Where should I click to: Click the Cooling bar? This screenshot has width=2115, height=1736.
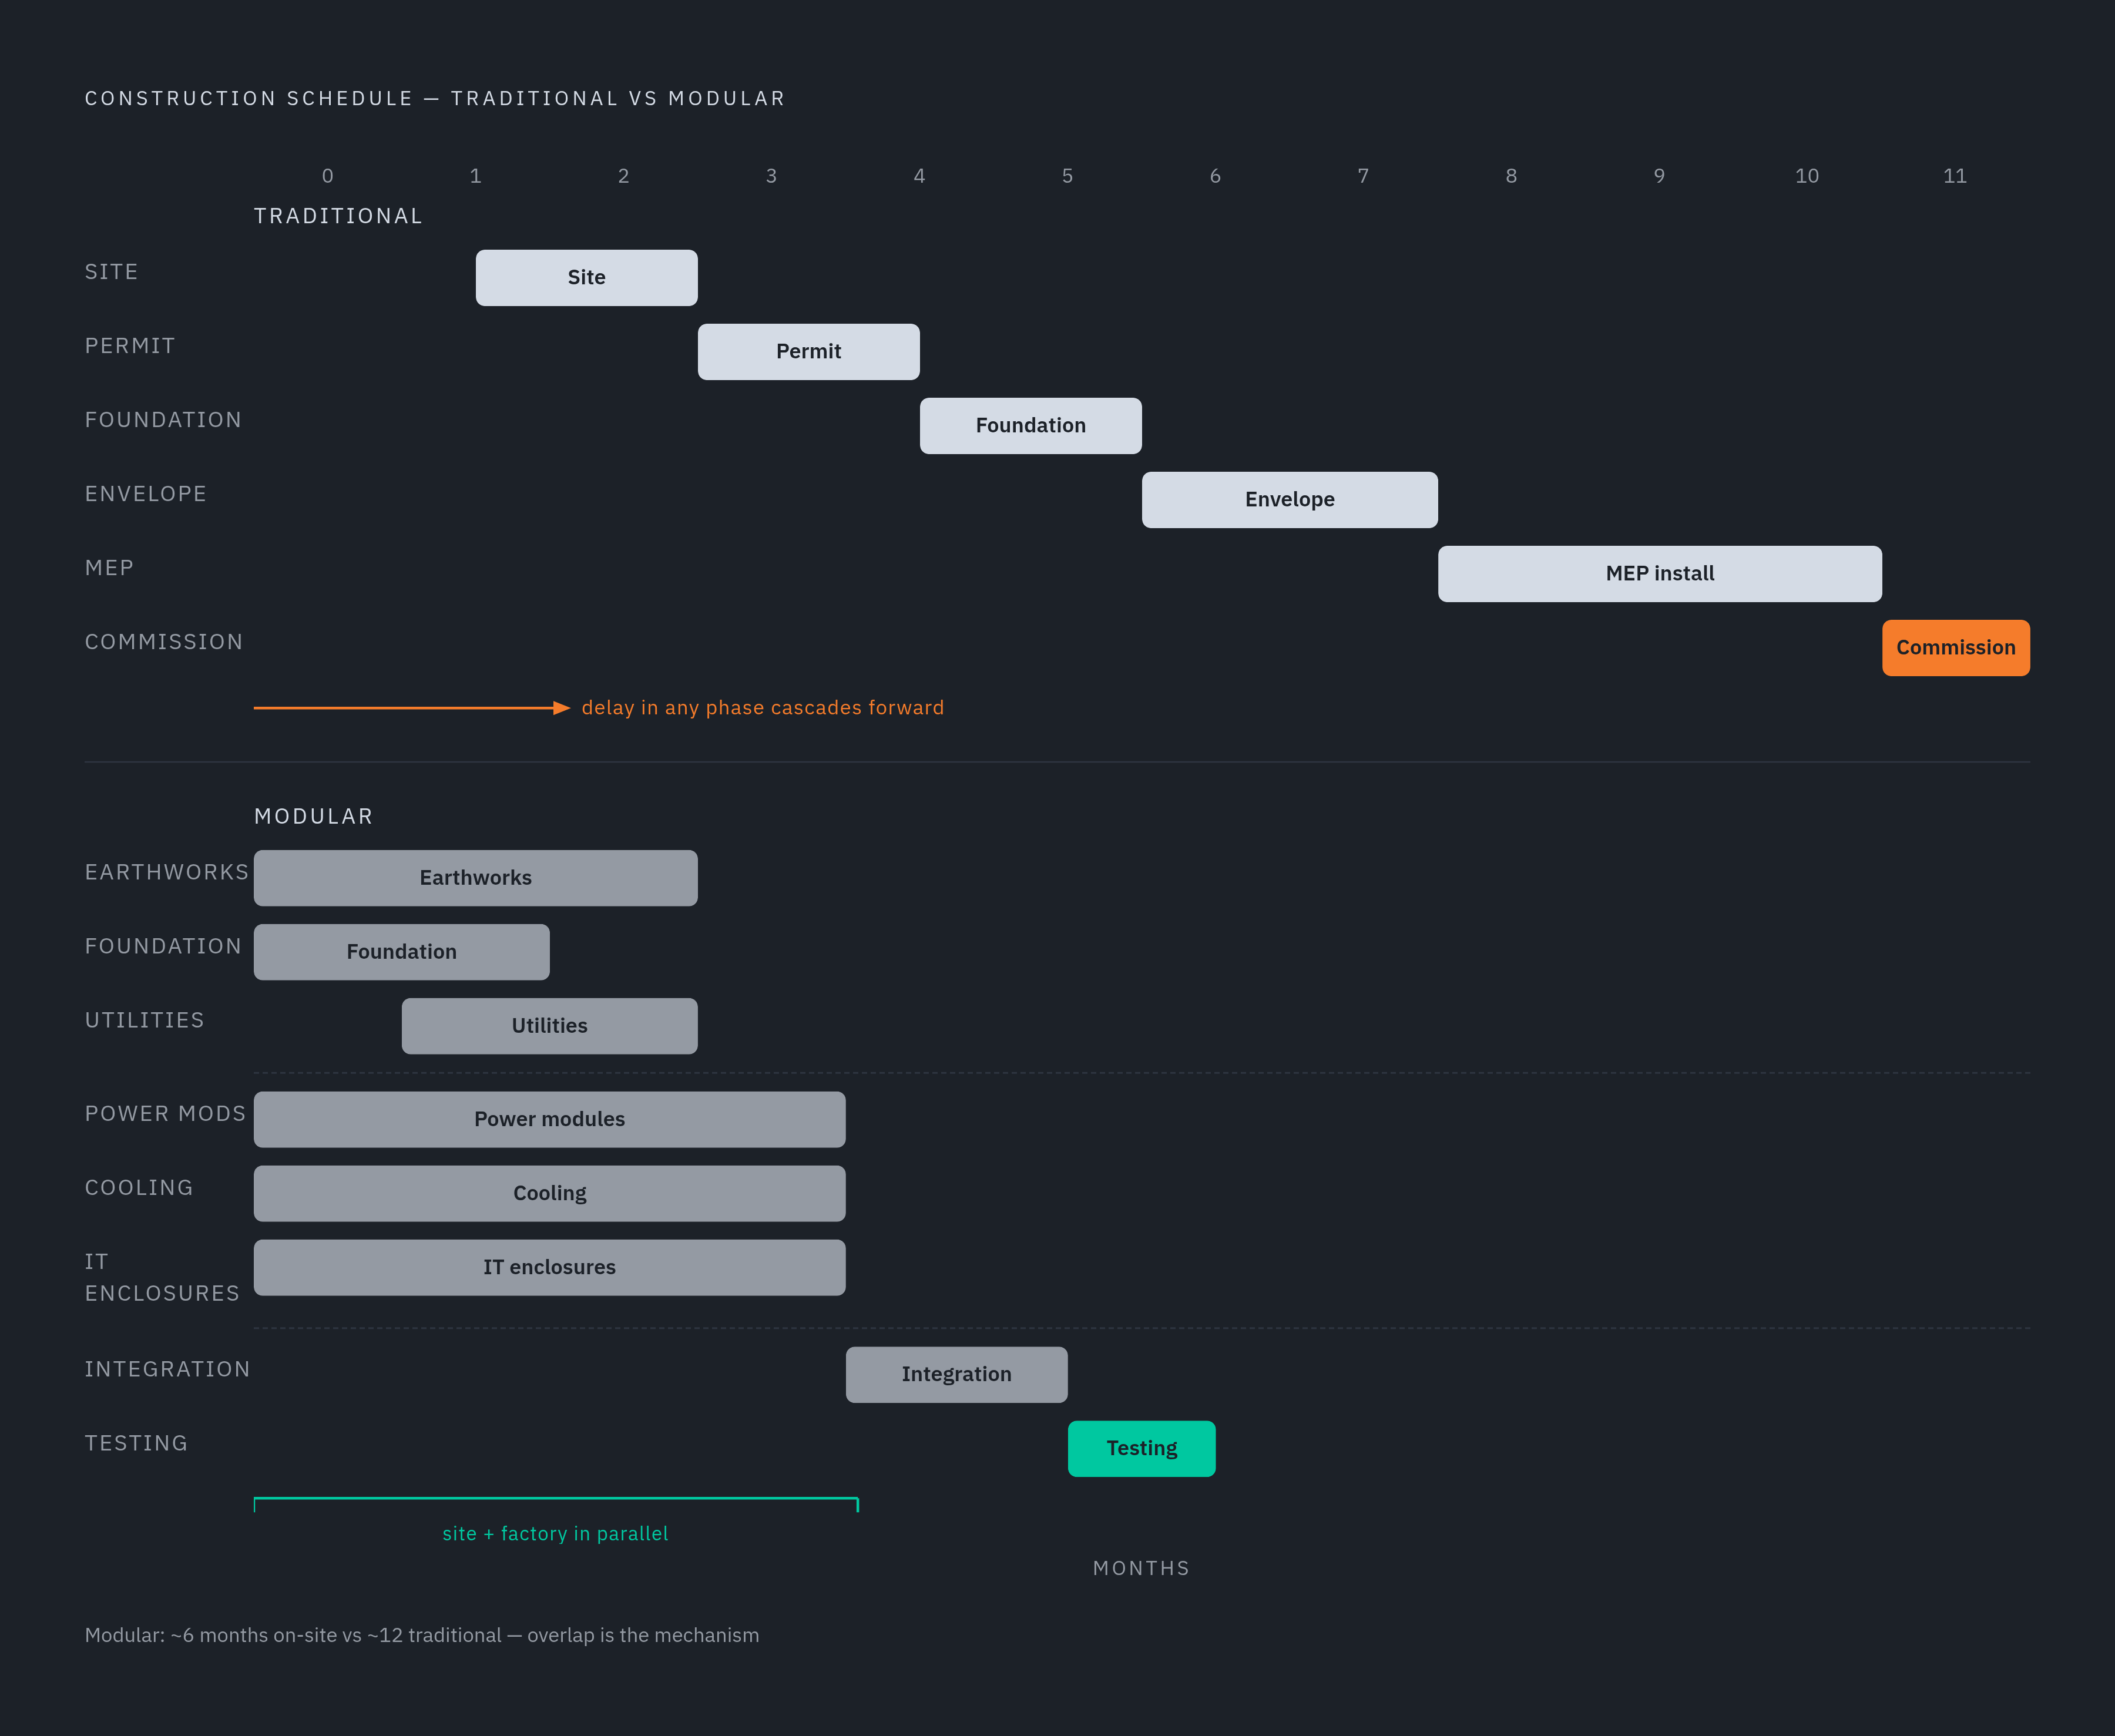pos(549,1193)
